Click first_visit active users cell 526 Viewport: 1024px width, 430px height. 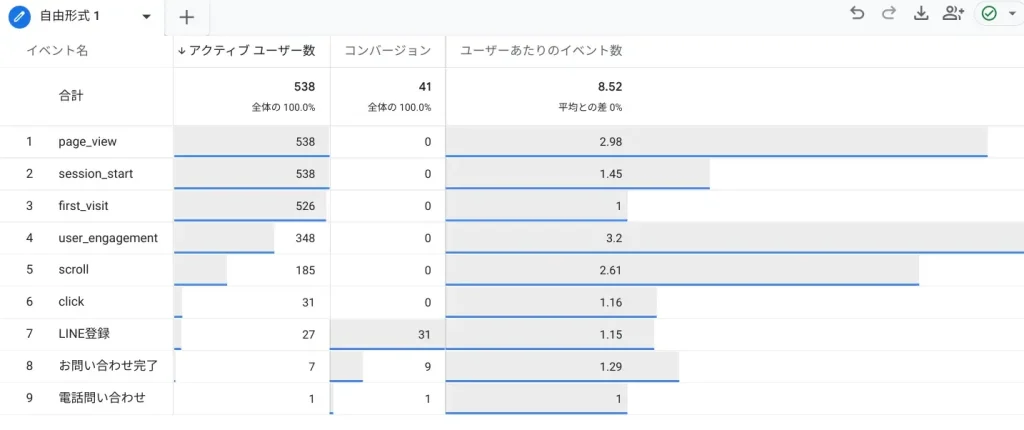point(304,206)
